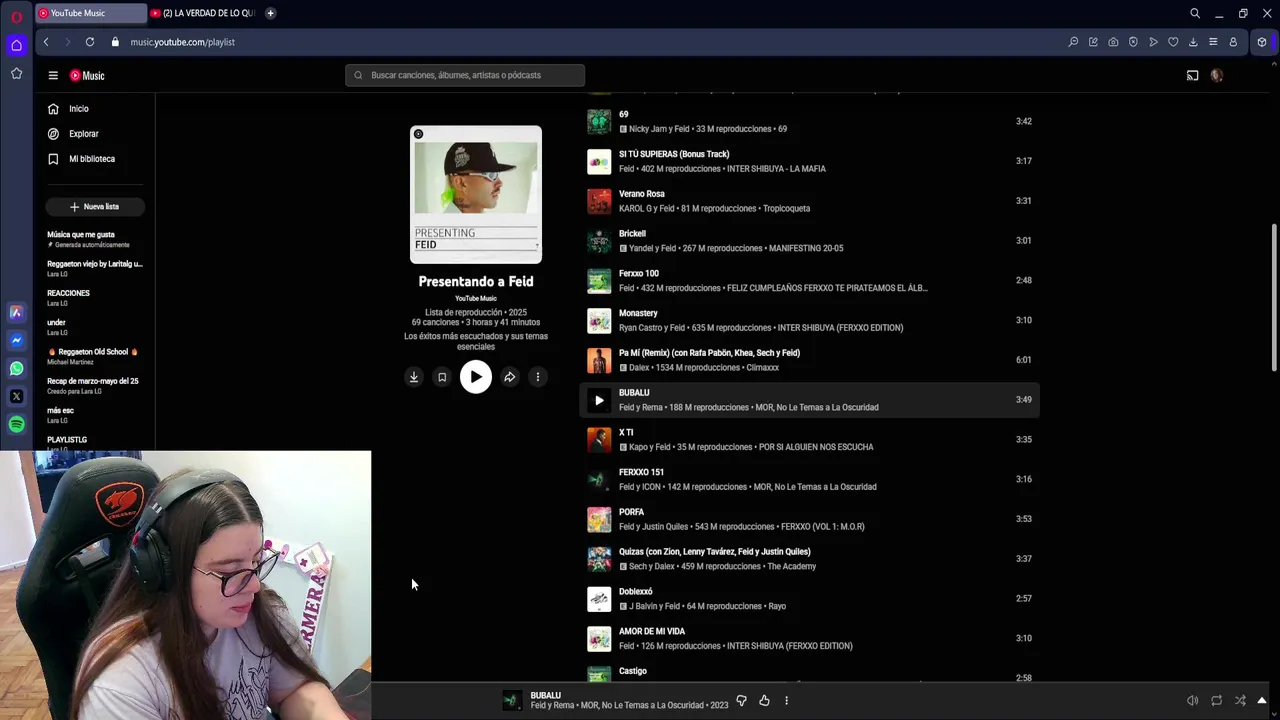Switch to the YouTube Music tab
Image resolution: width=1280 pixels, height=720 pixels.
tap(91, 13)
